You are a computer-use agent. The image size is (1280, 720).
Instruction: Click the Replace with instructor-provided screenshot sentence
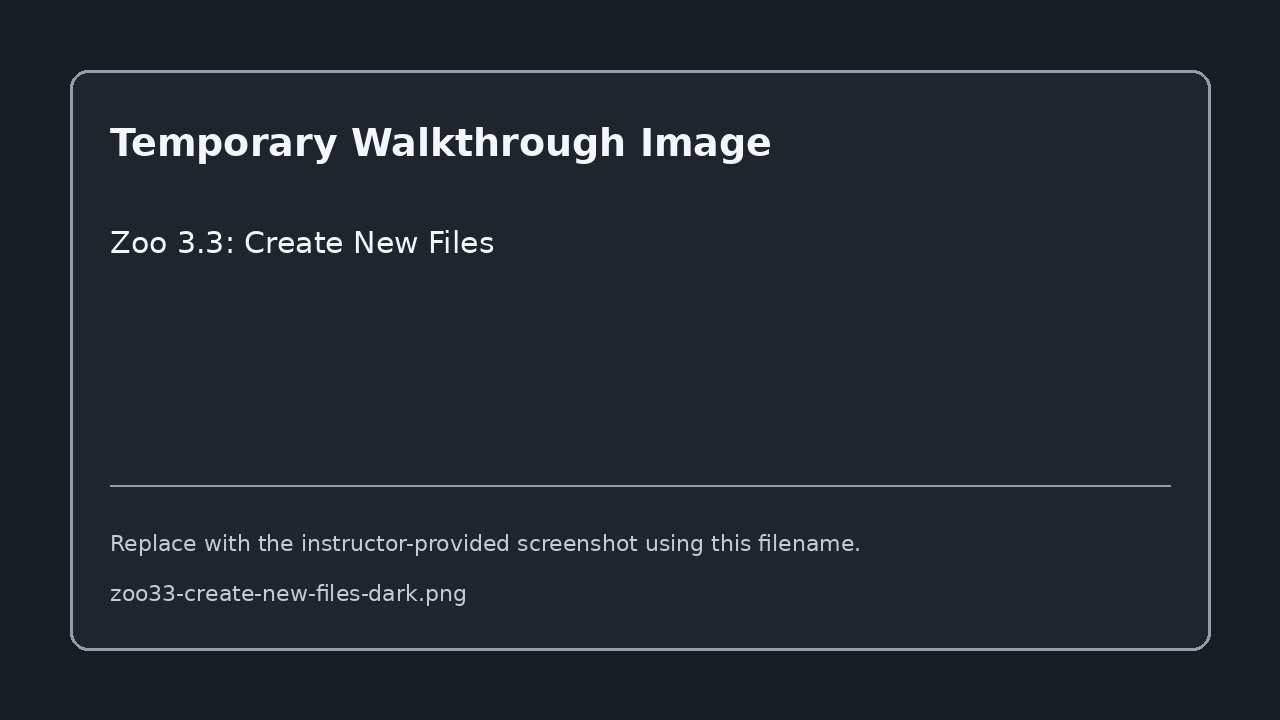tap(485, 544)
